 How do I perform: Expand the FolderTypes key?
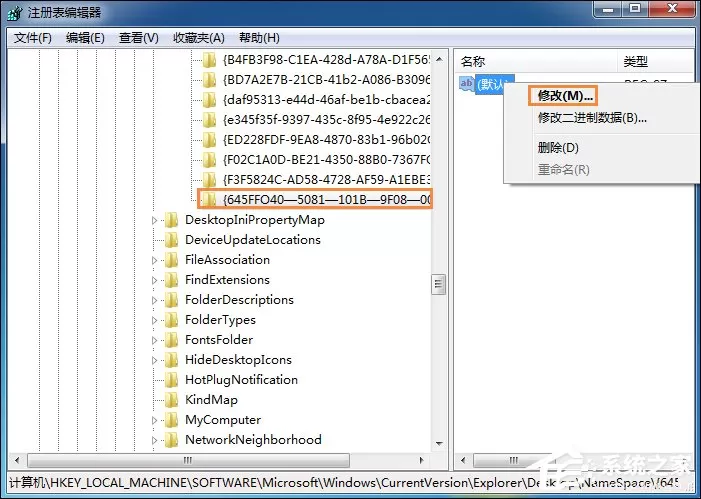coord(154,320)
